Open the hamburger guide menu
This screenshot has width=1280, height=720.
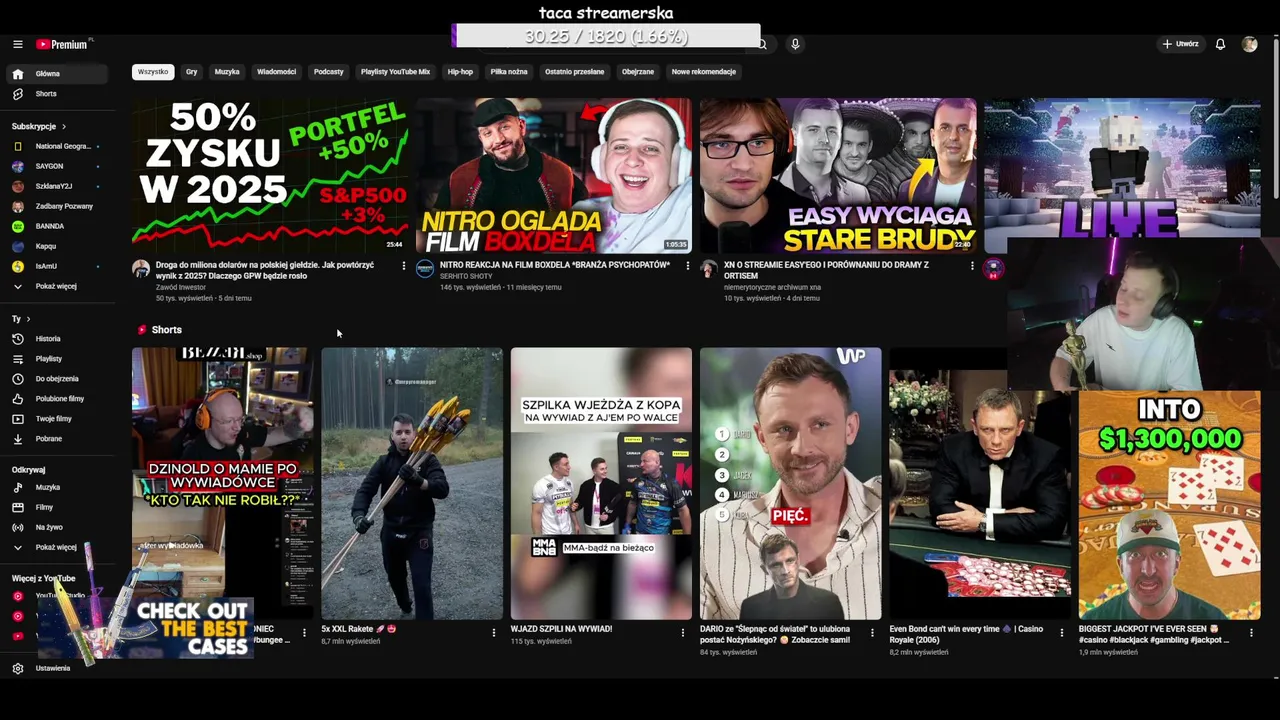point(17,44)
